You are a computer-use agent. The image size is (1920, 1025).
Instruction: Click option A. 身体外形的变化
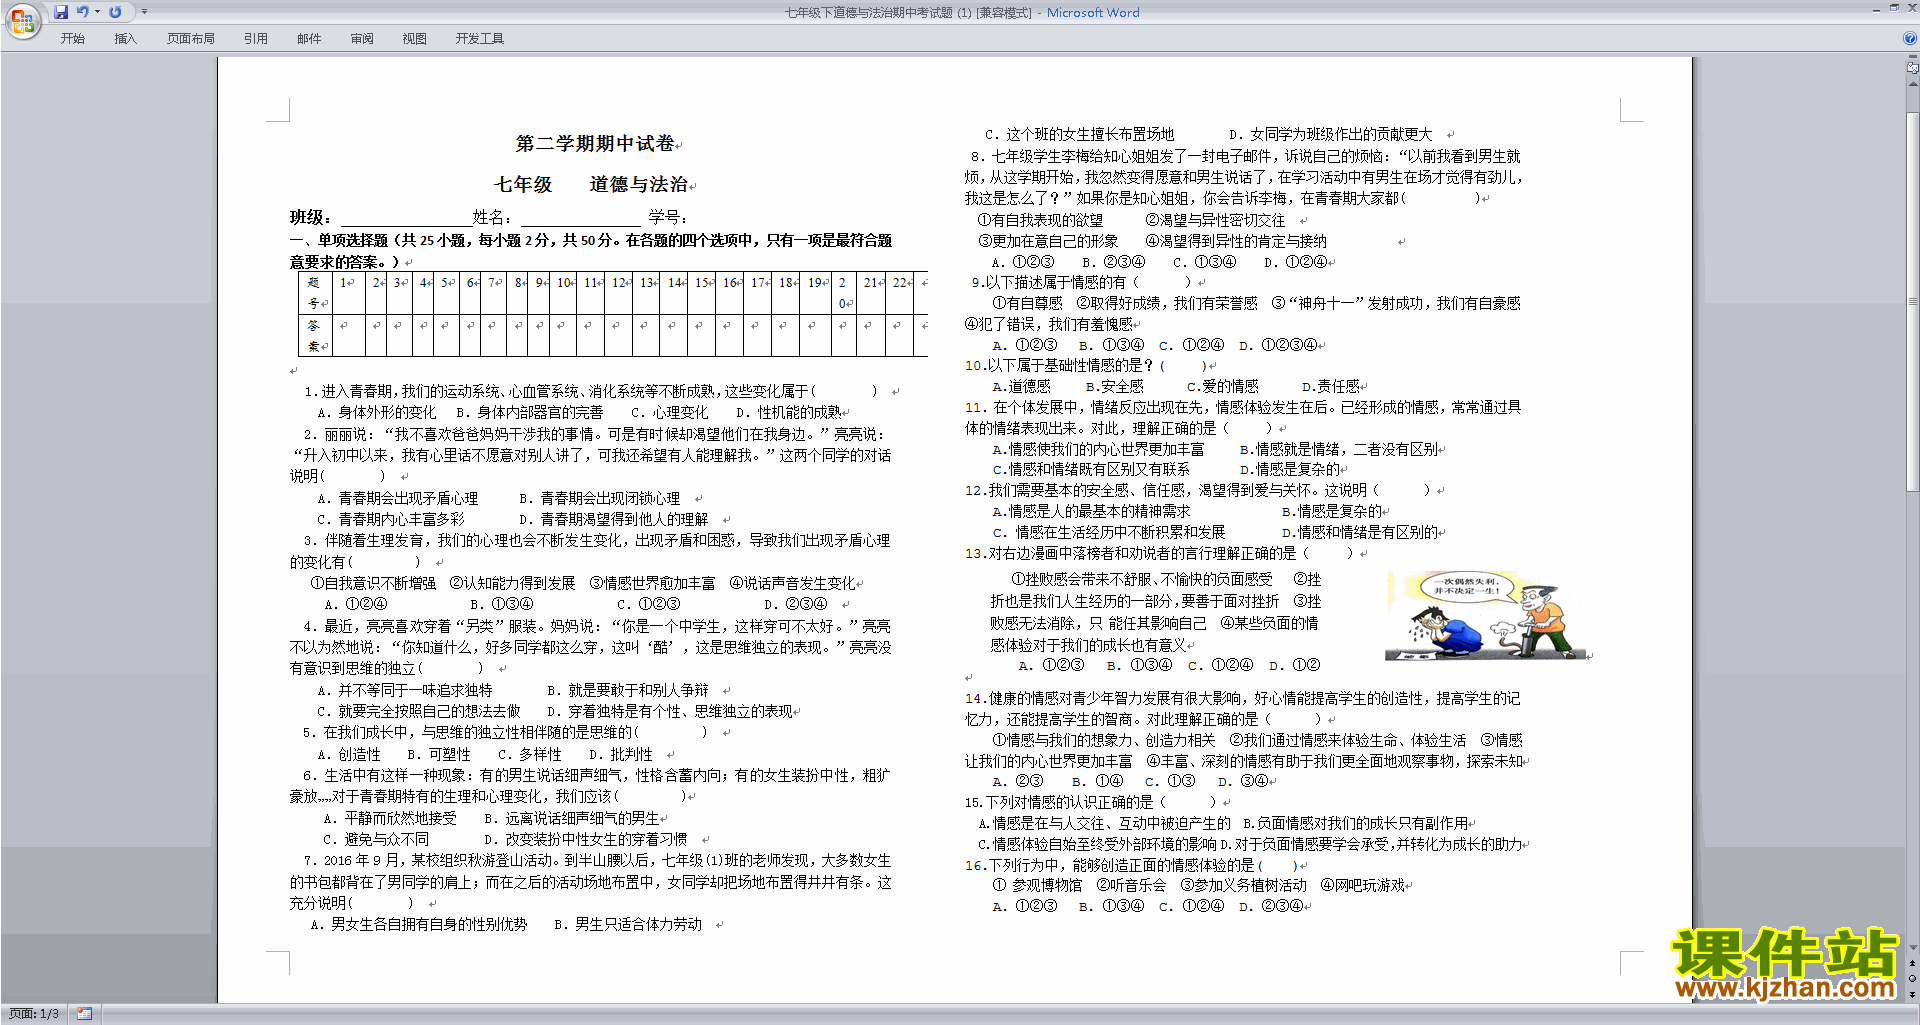tap(377, 413)
